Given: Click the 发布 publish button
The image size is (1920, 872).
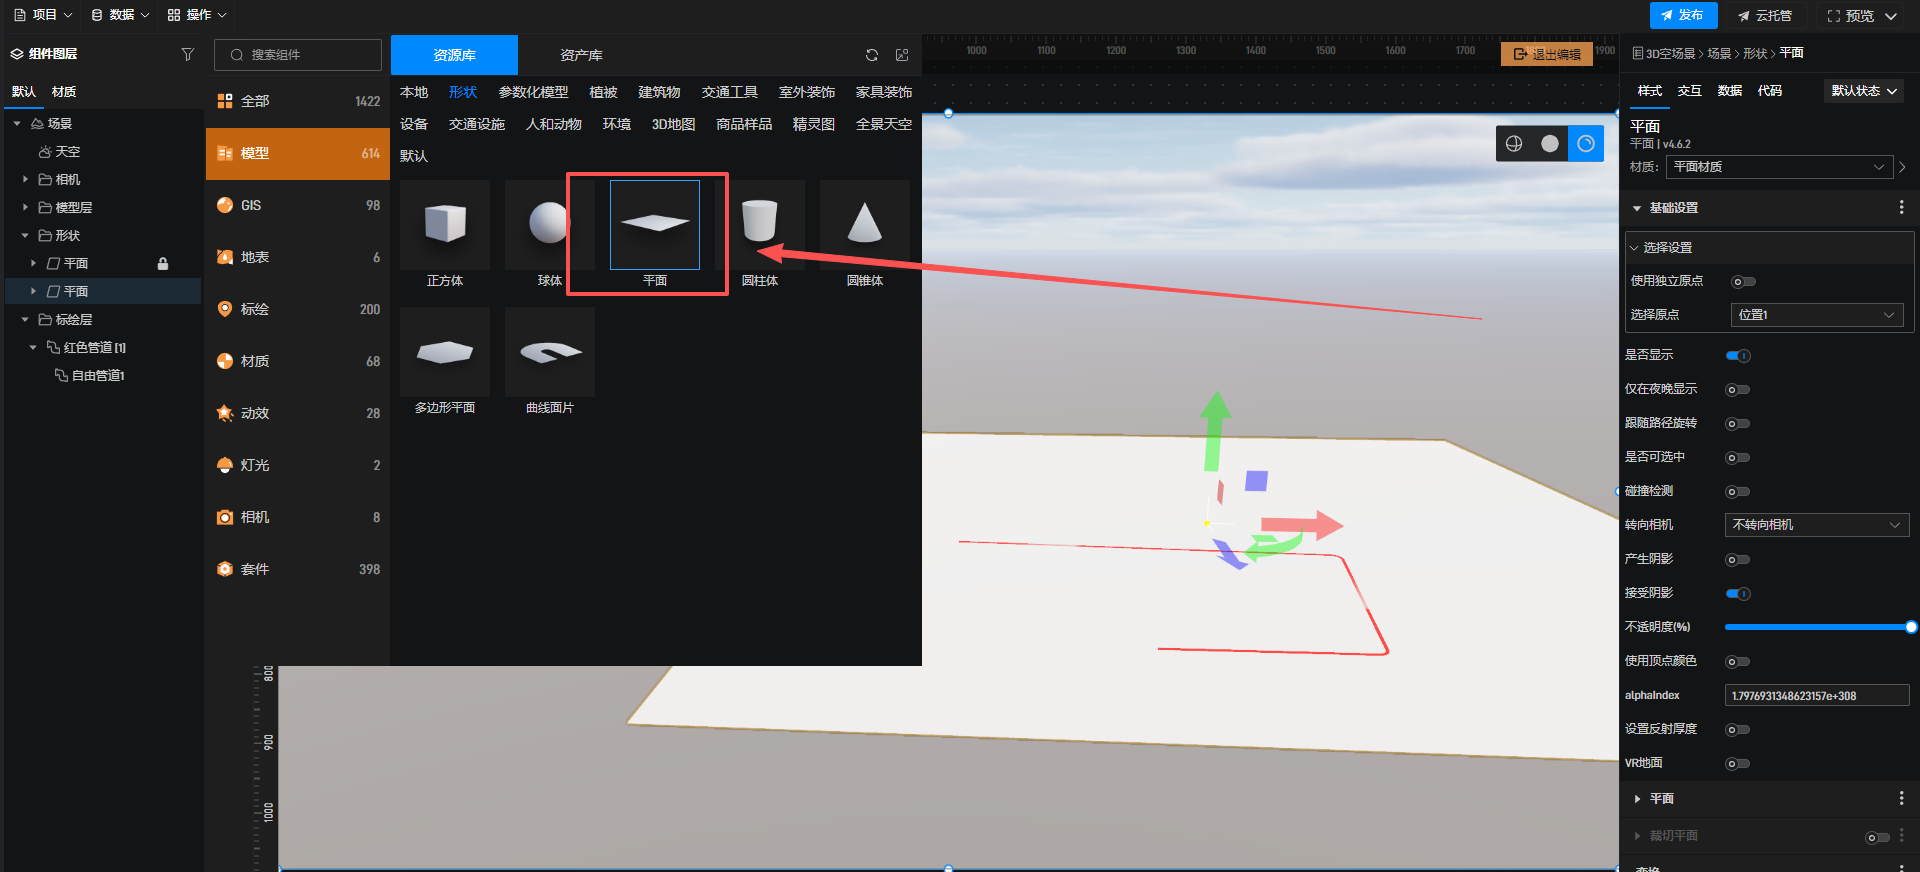Looking at the screenshot, I should [1683, 15].
